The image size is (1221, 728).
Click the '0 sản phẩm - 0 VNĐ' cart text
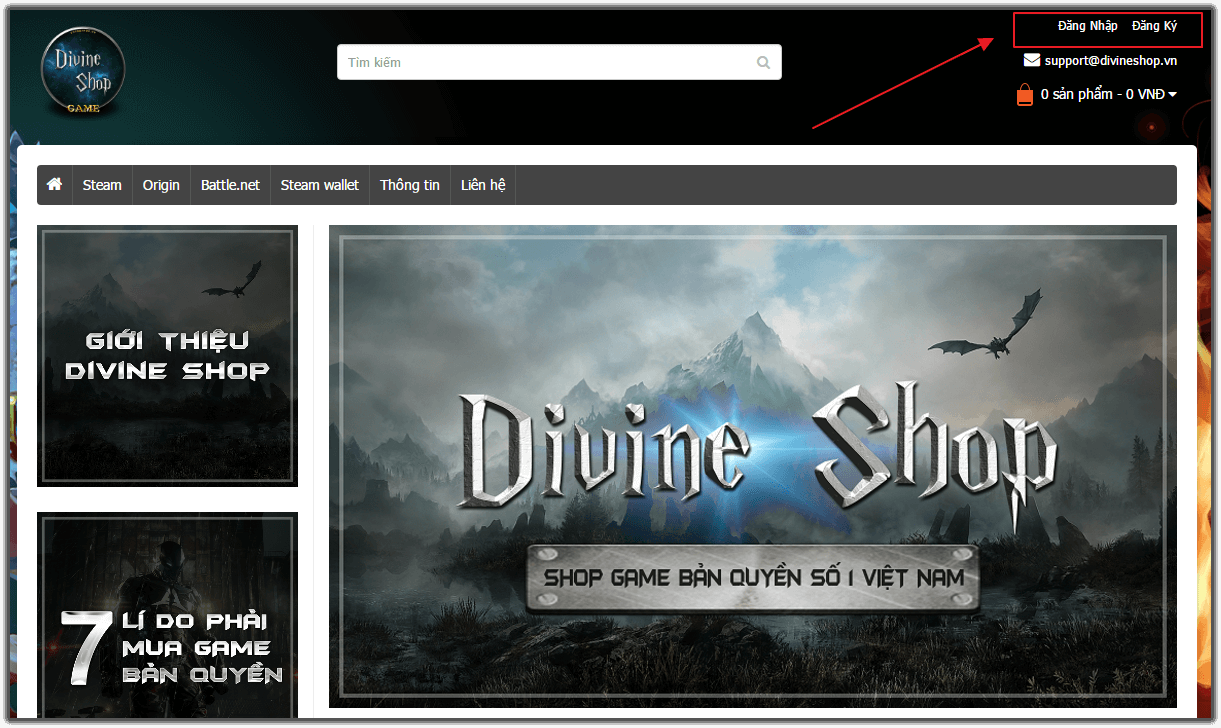point(1102,94)
